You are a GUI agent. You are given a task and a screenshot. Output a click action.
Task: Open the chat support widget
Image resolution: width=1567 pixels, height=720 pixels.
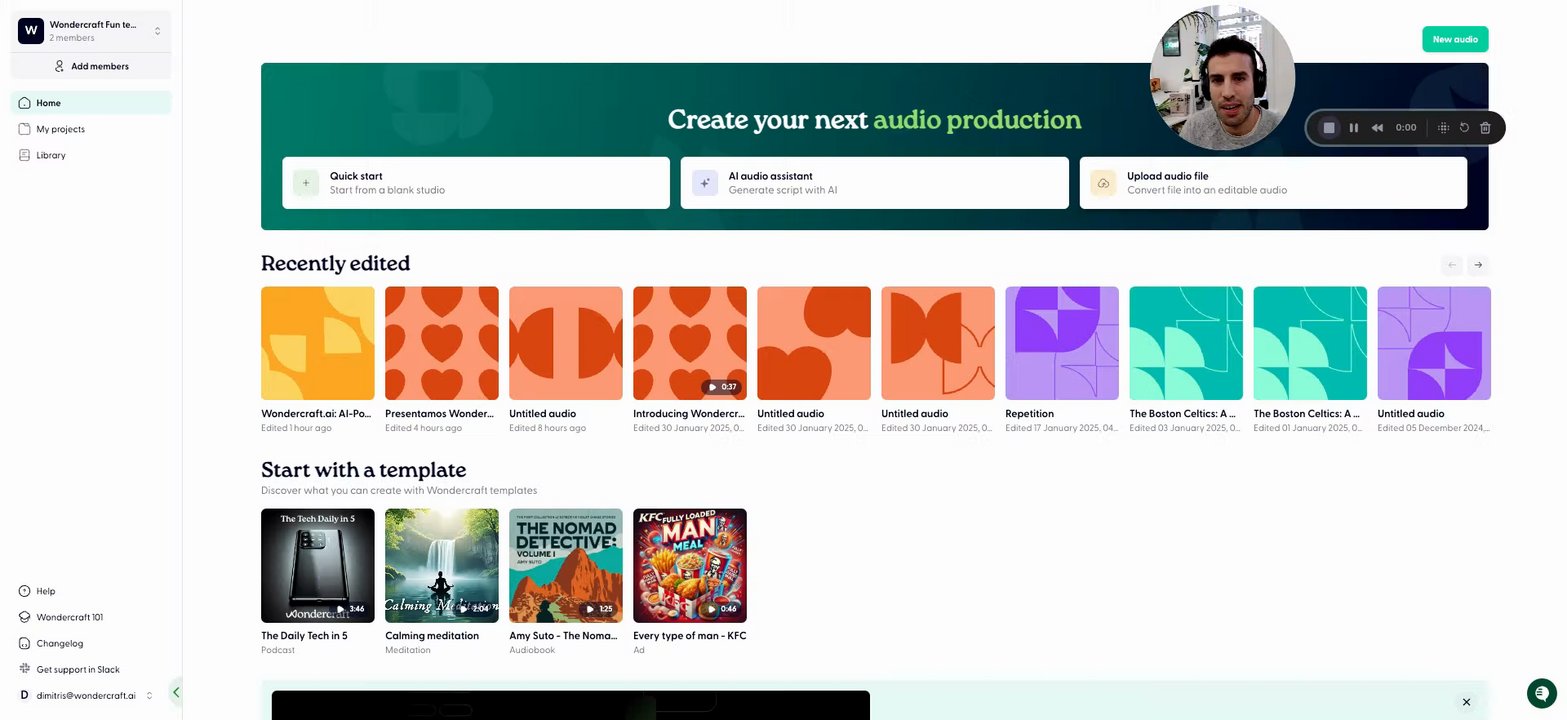tap(1542, 693)
